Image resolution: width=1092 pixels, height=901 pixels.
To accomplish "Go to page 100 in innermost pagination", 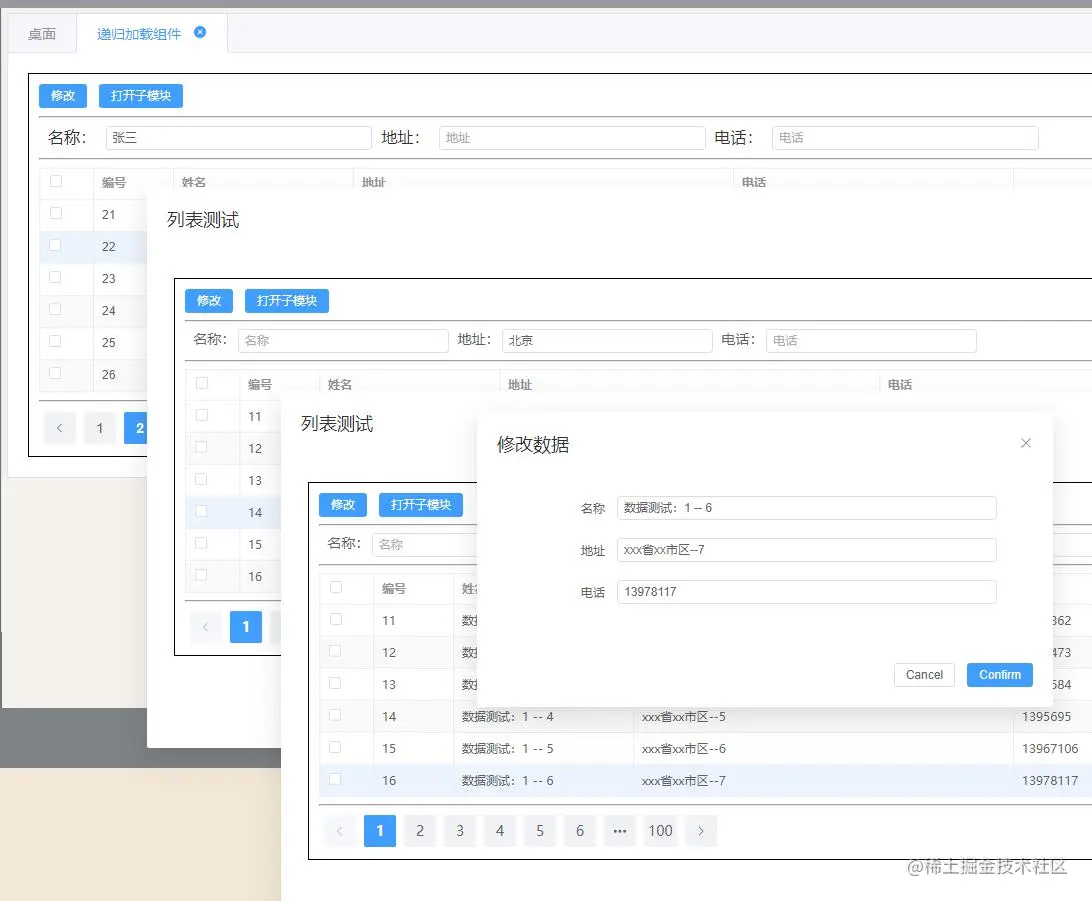I will point(660,831).
